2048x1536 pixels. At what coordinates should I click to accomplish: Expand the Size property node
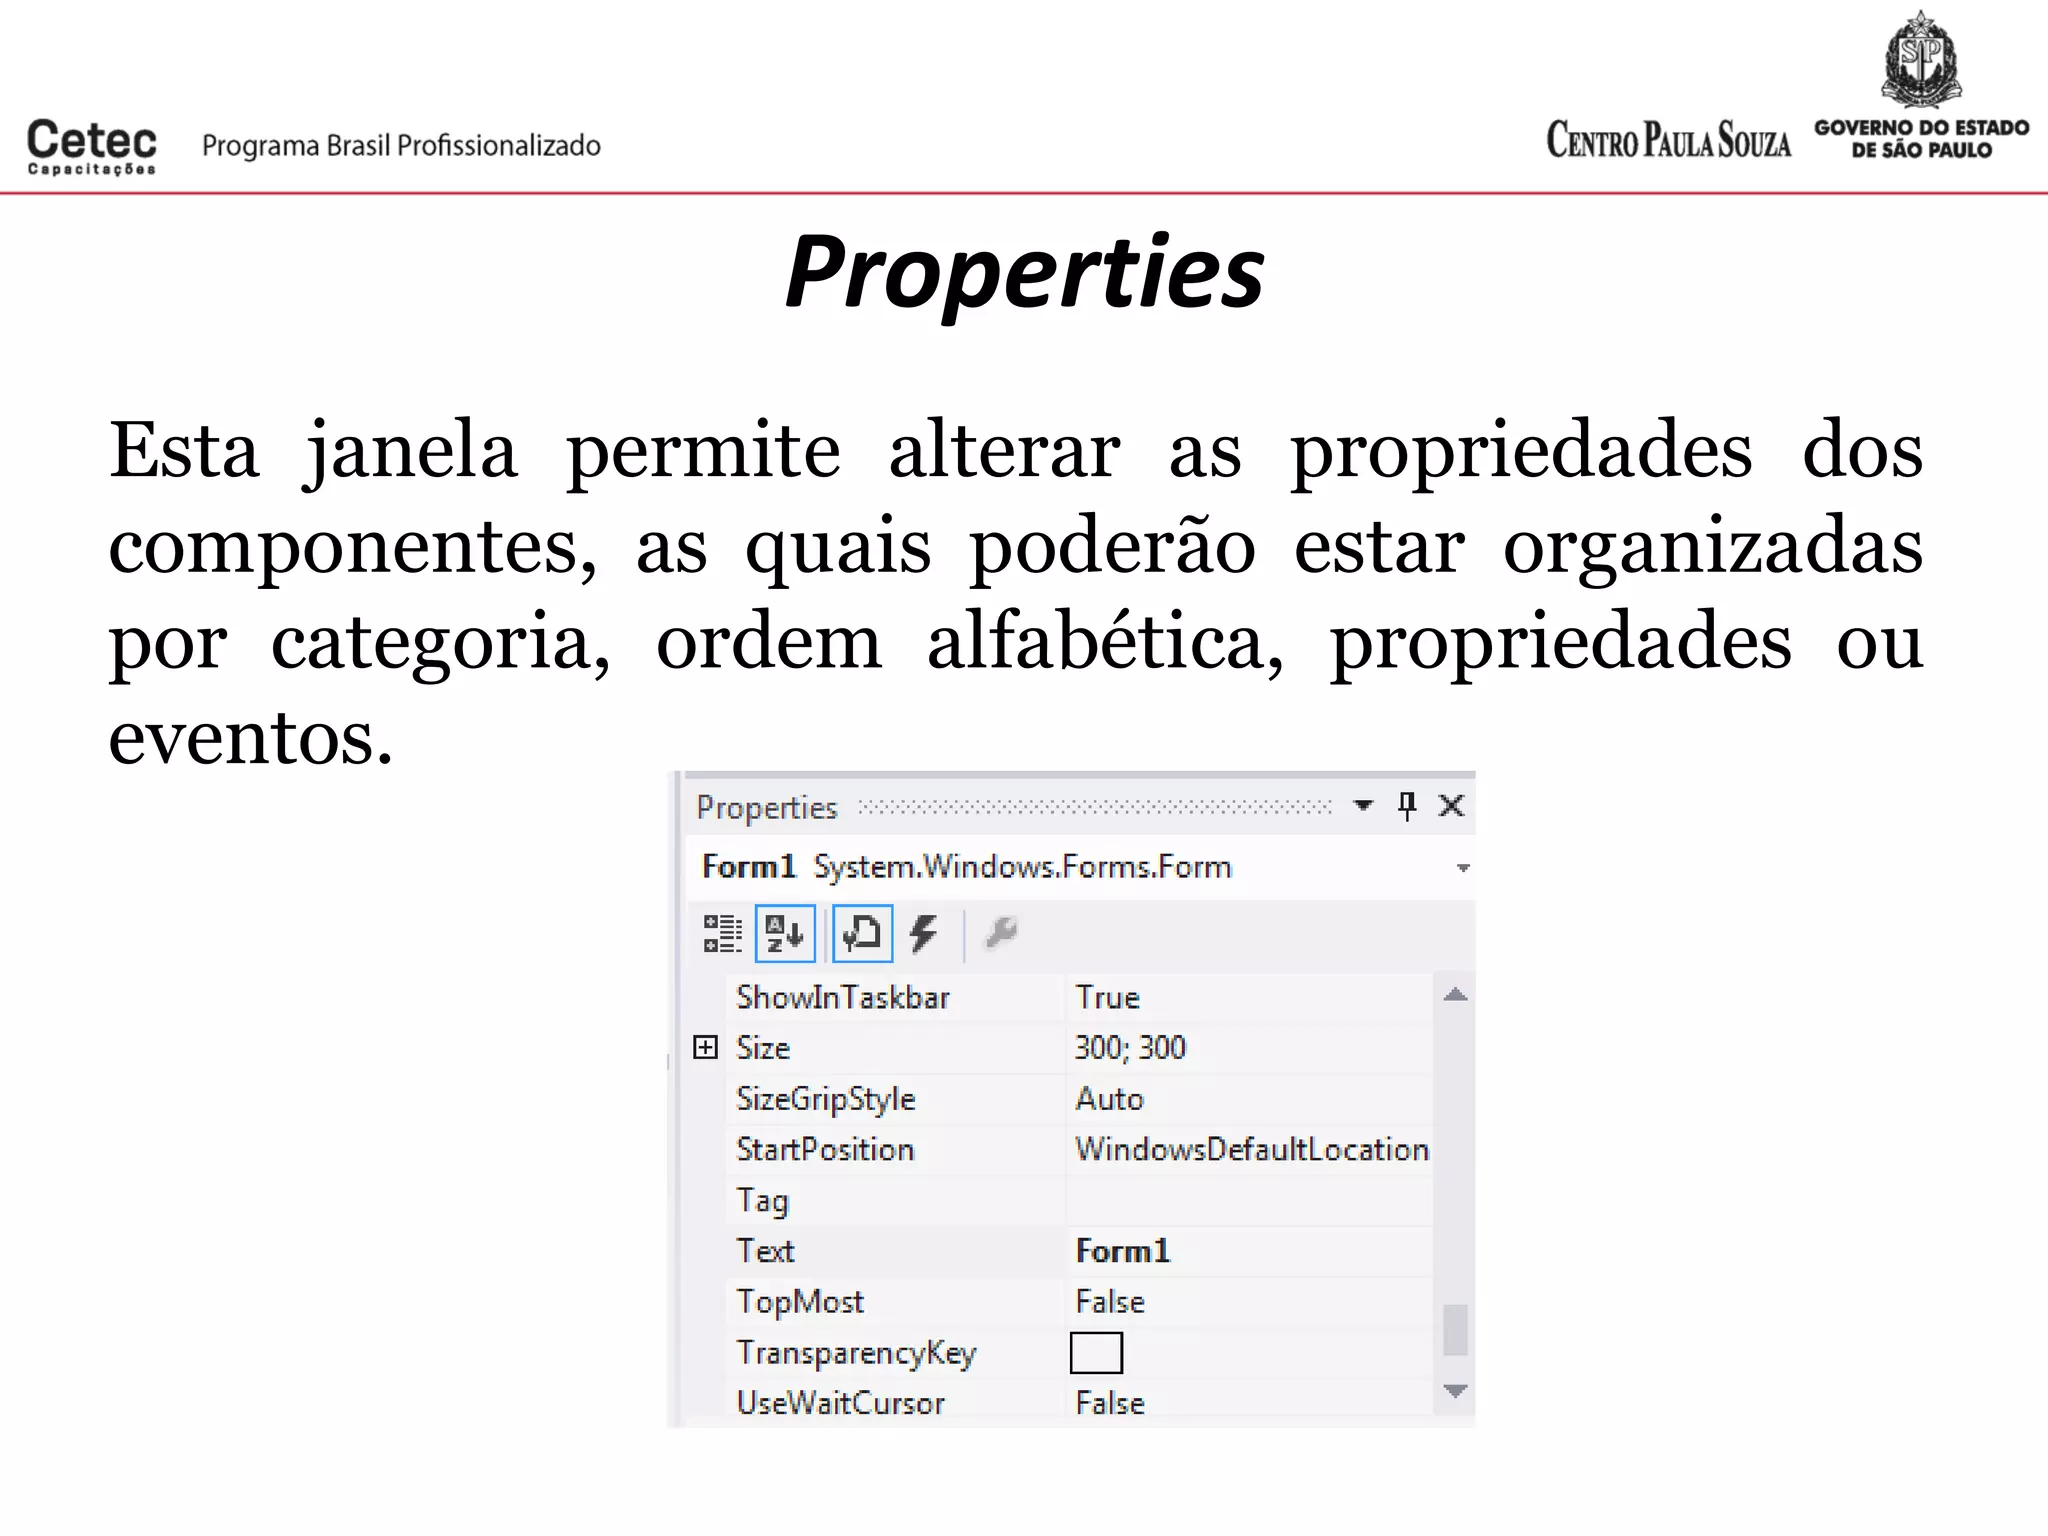706,1047
